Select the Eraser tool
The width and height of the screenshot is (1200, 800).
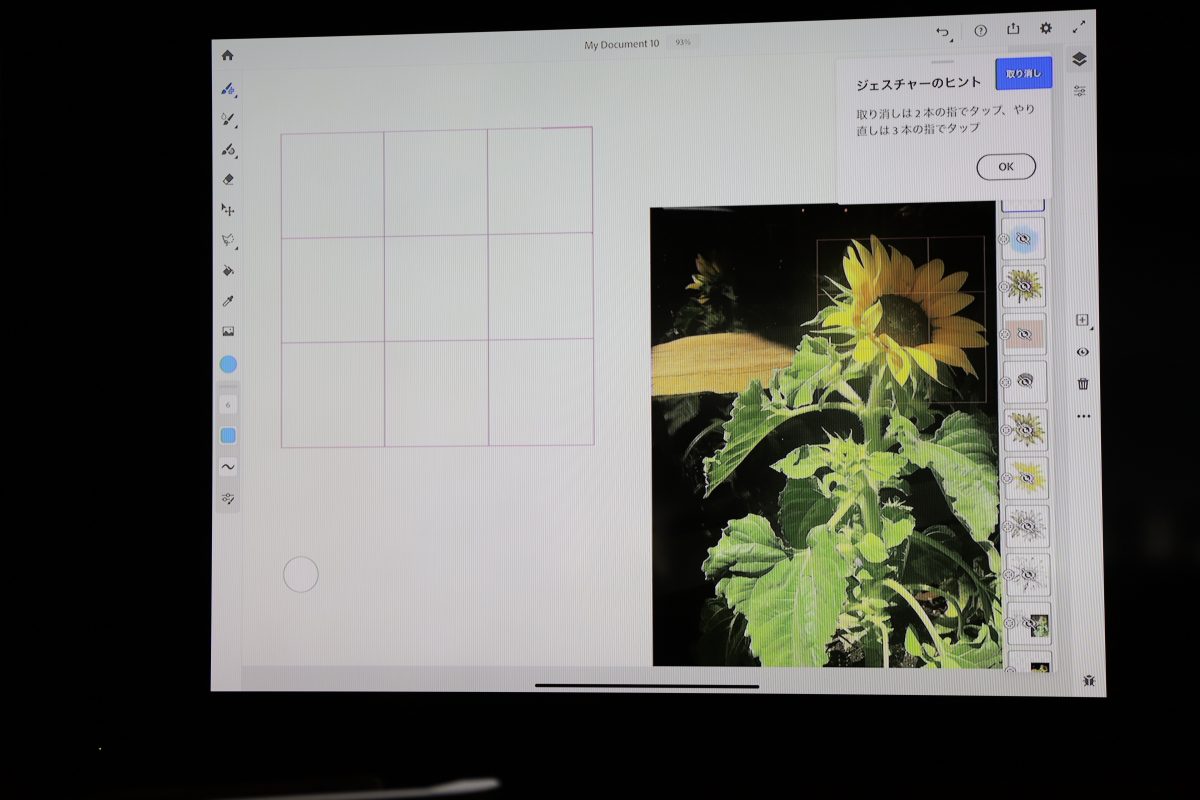click(228, 180)
